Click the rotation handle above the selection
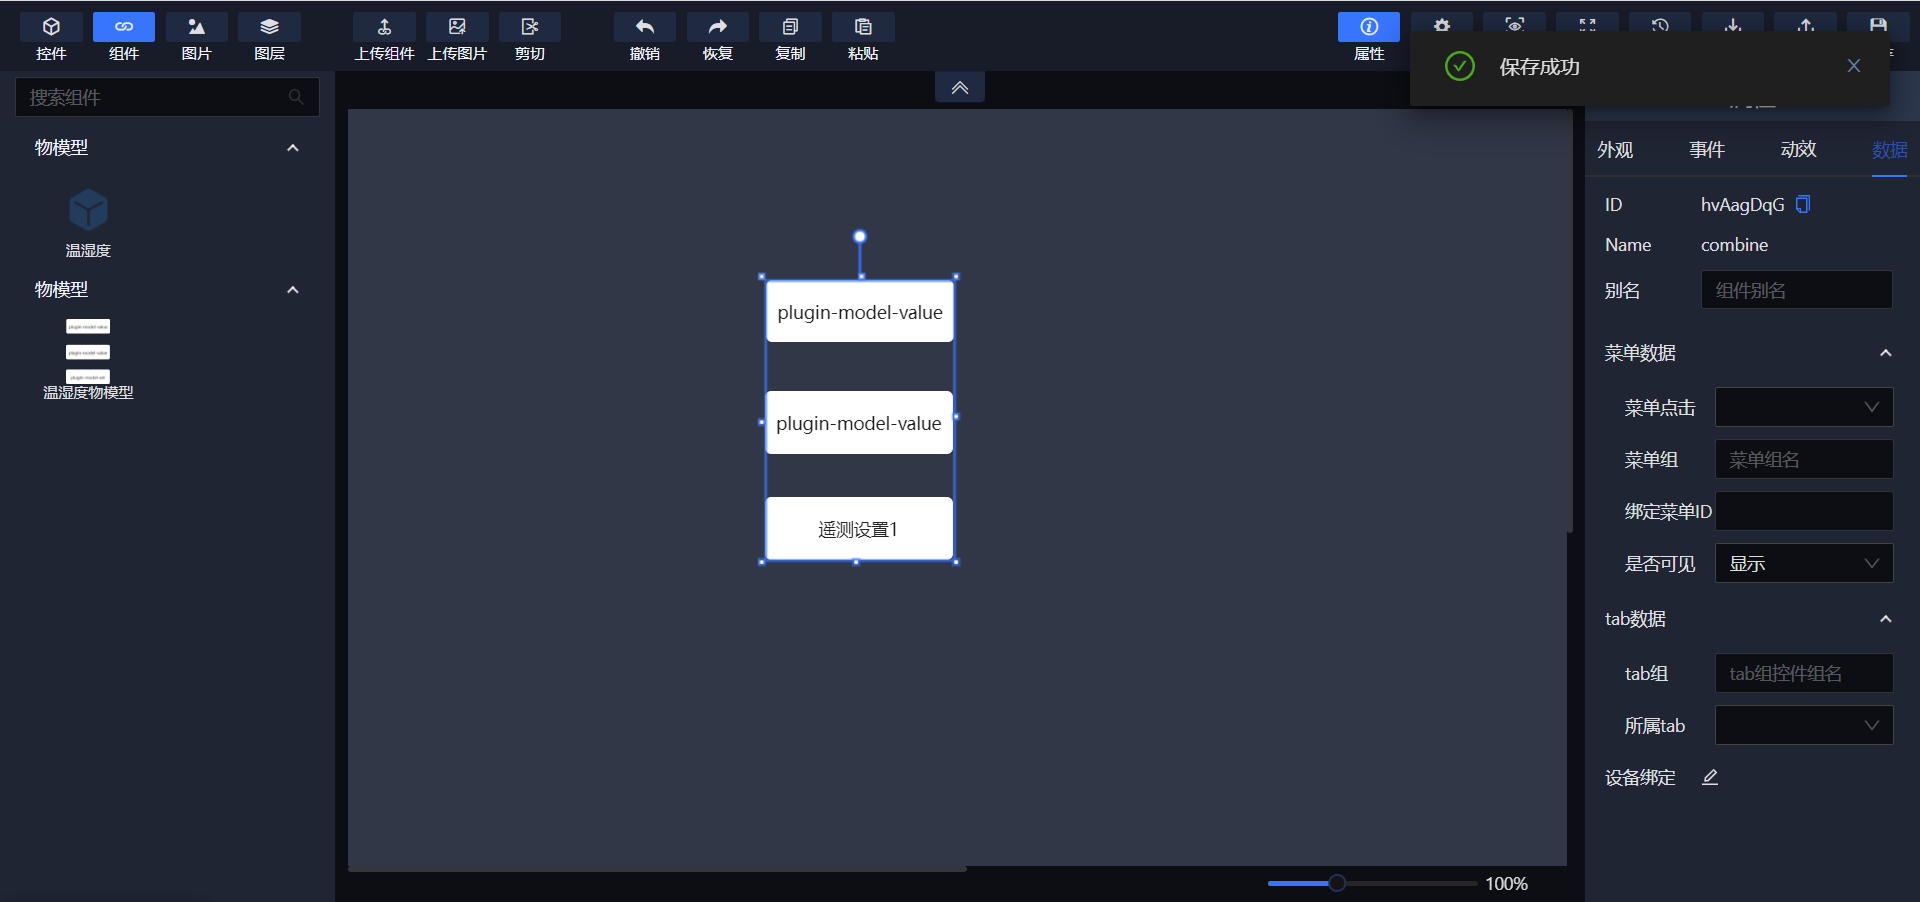 860,237
